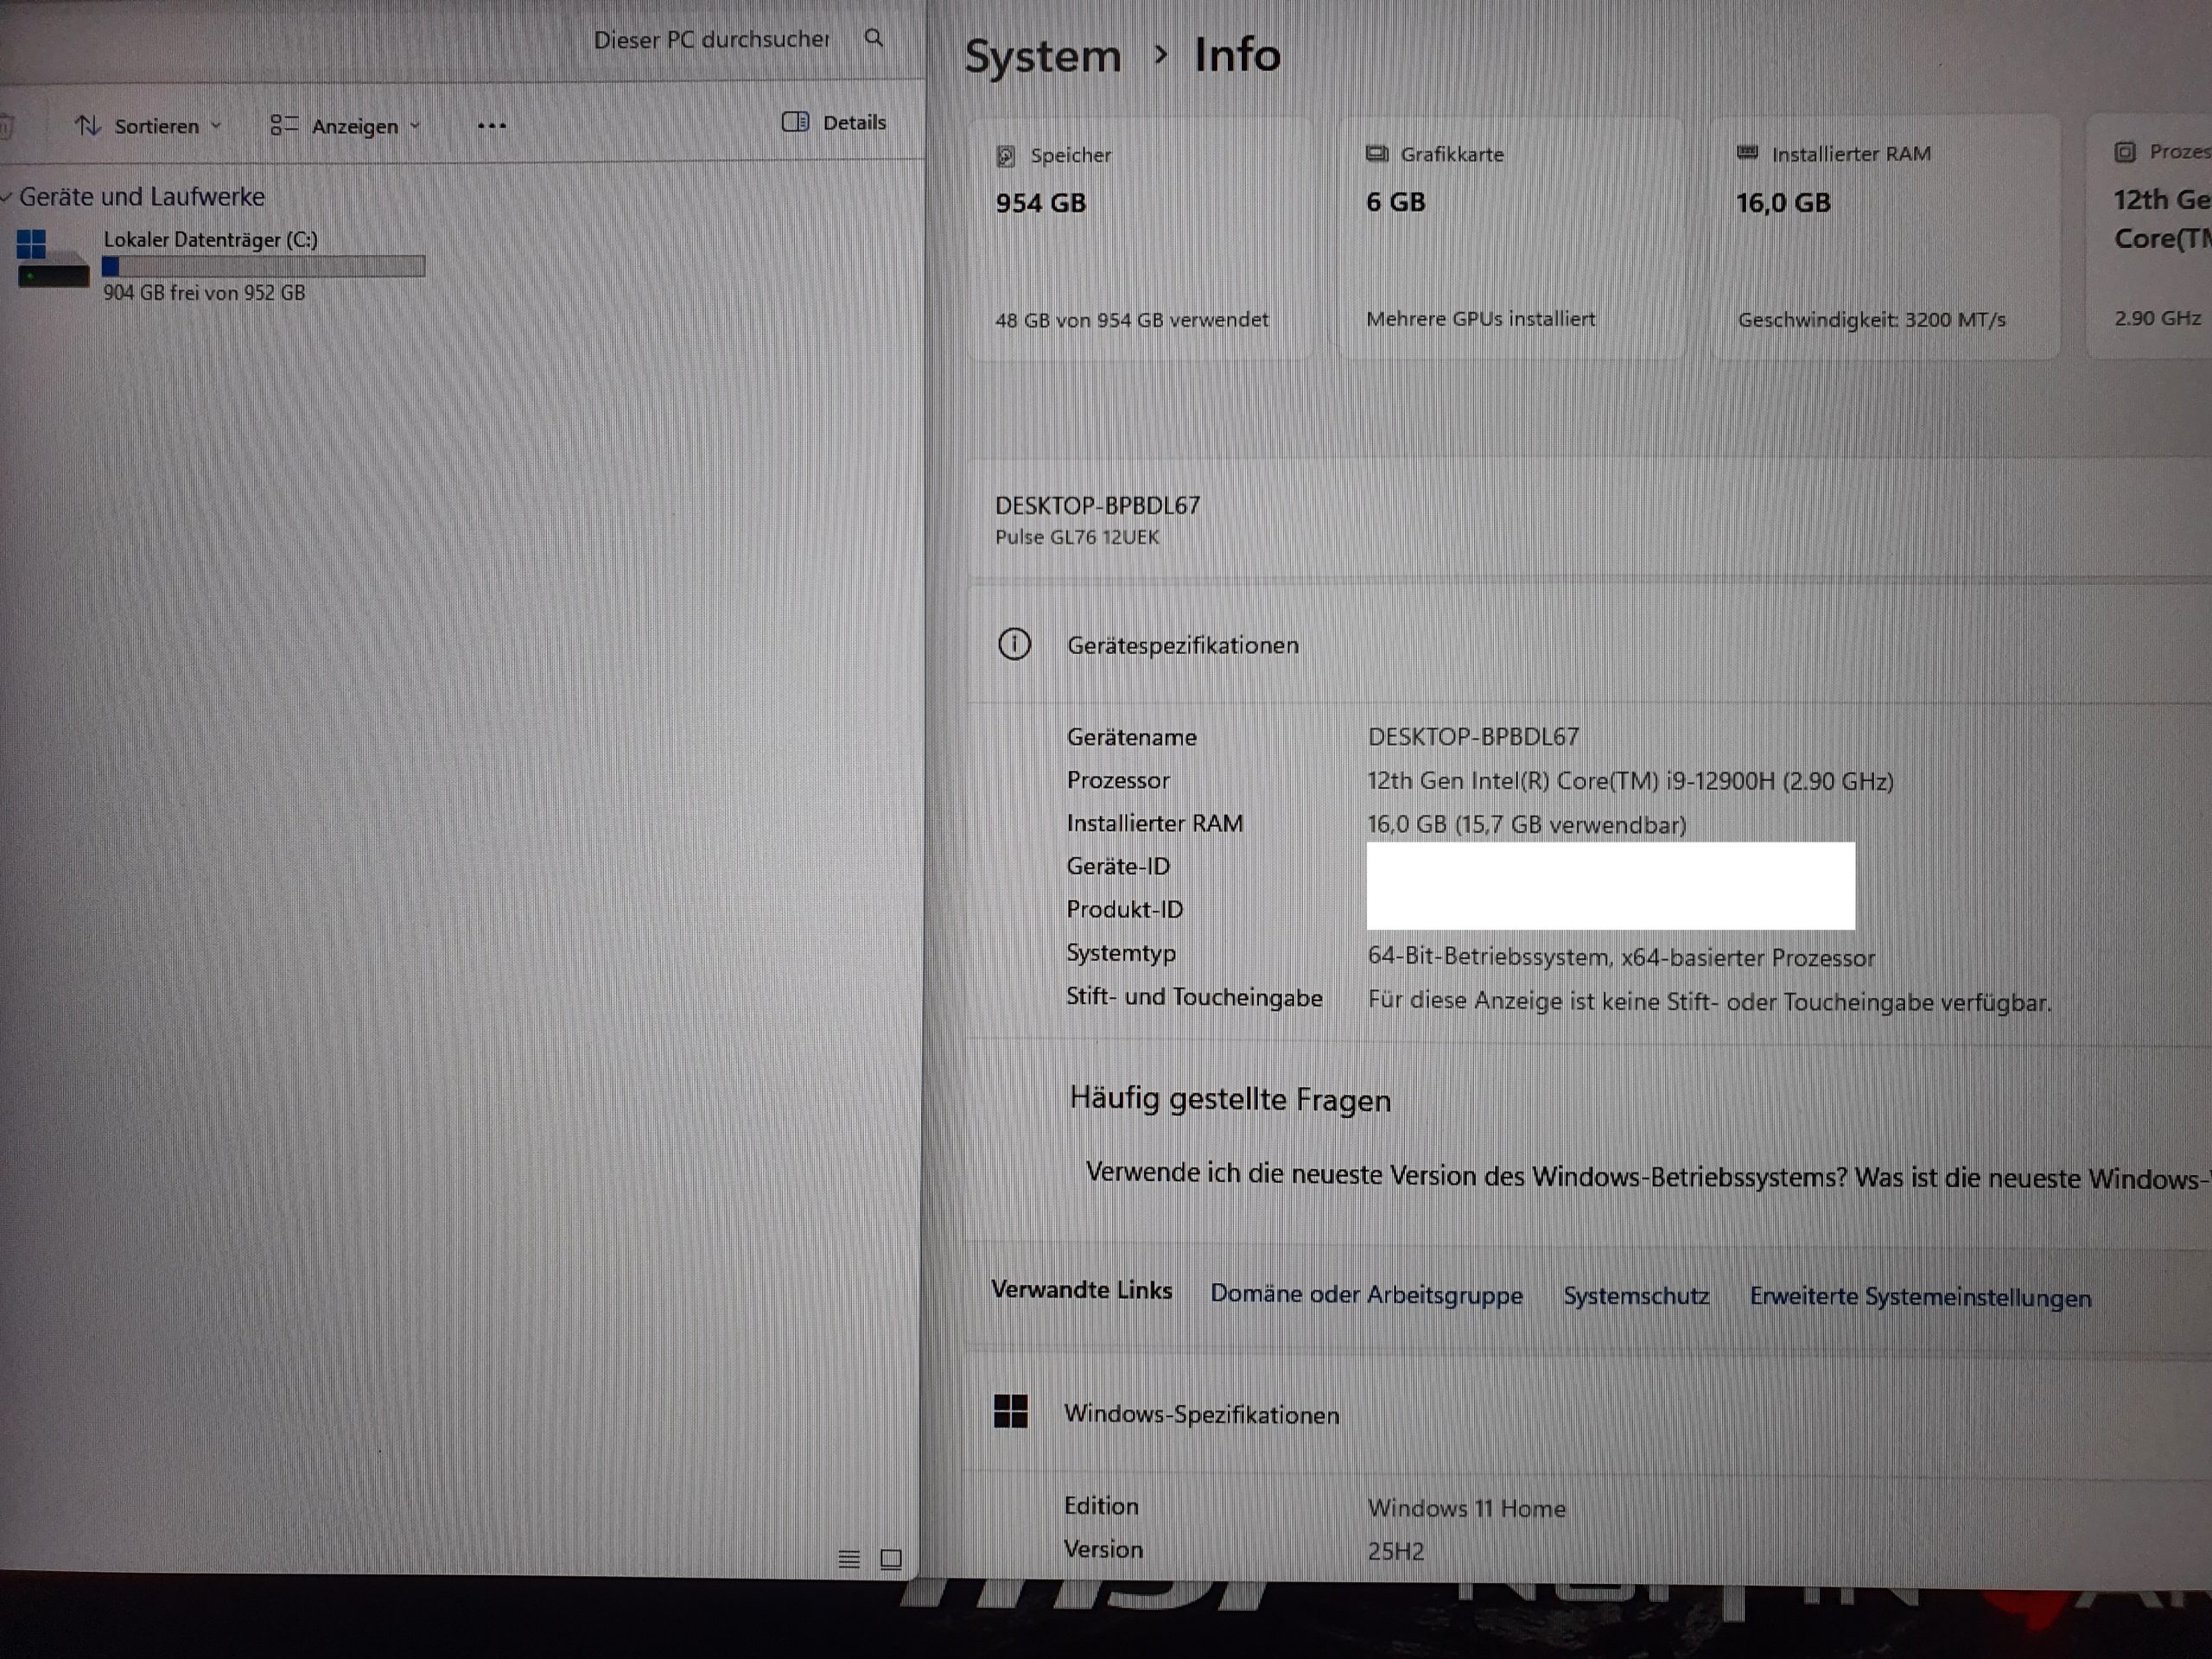Open the Systemschutz link
2212x1659 pixels.
(x=1636, y=1296)
